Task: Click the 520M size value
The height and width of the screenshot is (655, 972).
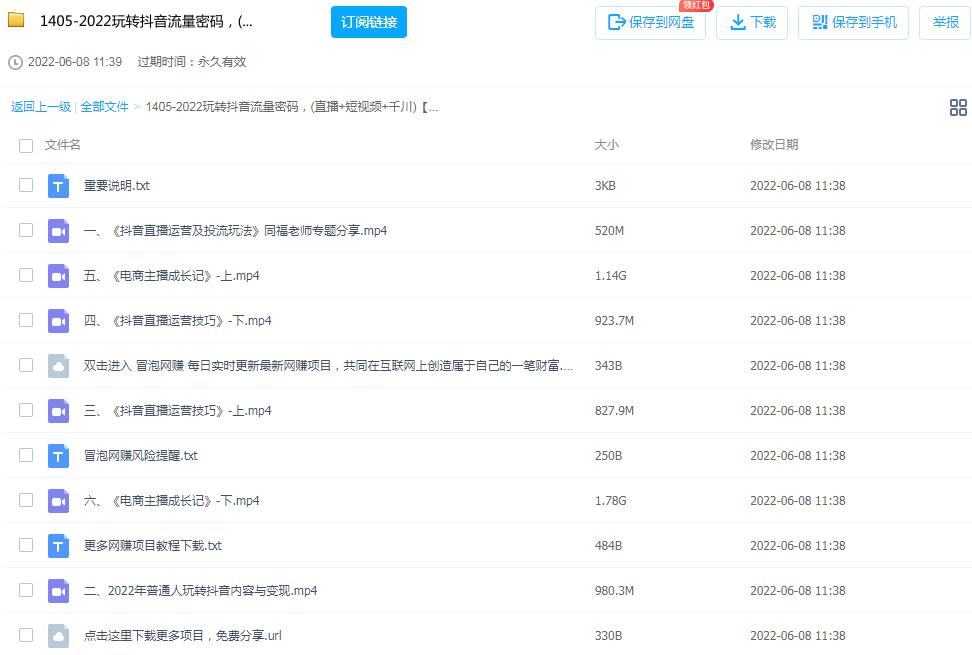Action: point(609,231)
